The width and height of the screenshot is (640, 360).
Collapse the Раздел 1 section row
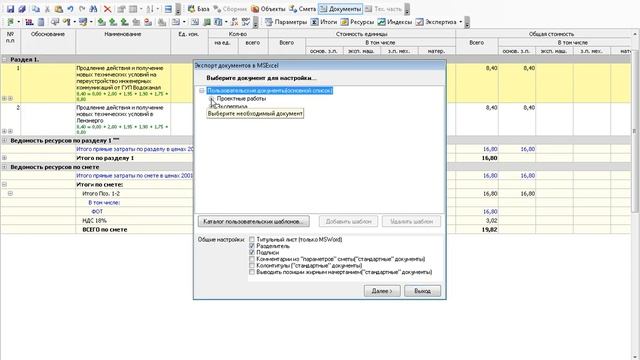(x=4, y=60)
